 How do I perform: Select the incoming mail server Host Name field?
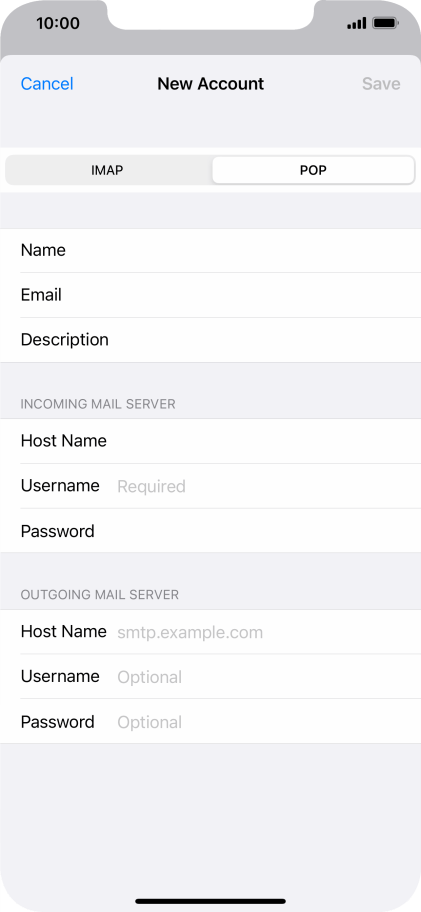[210, 441]
